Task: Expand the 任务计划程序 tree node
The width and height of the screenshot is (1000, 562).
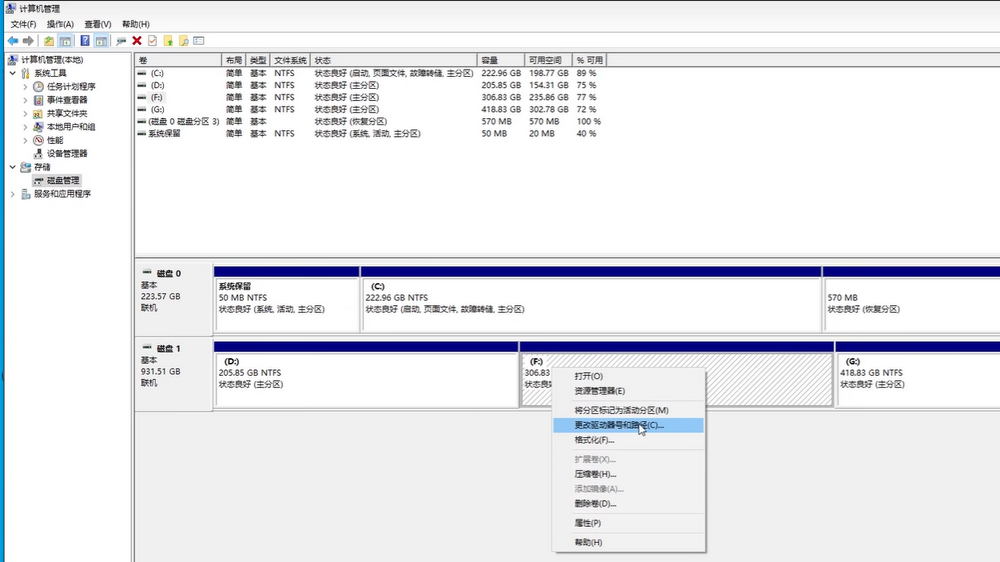Action: point(25,87)
